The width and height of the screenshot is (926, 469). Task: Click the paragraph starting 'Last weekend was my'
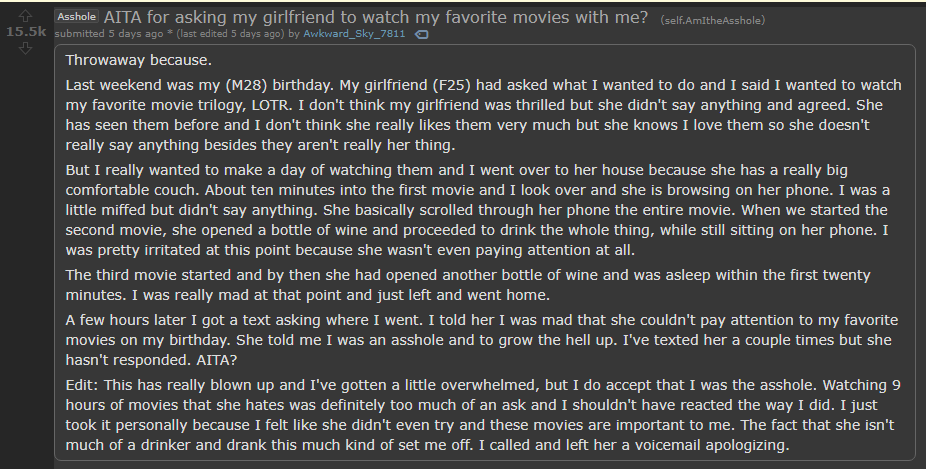point(483,115)
